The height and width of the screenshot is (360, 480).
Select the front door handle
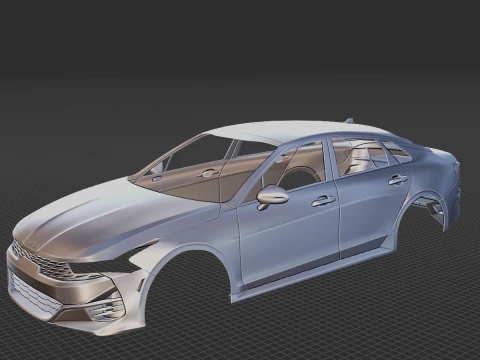tap(323, 200)
